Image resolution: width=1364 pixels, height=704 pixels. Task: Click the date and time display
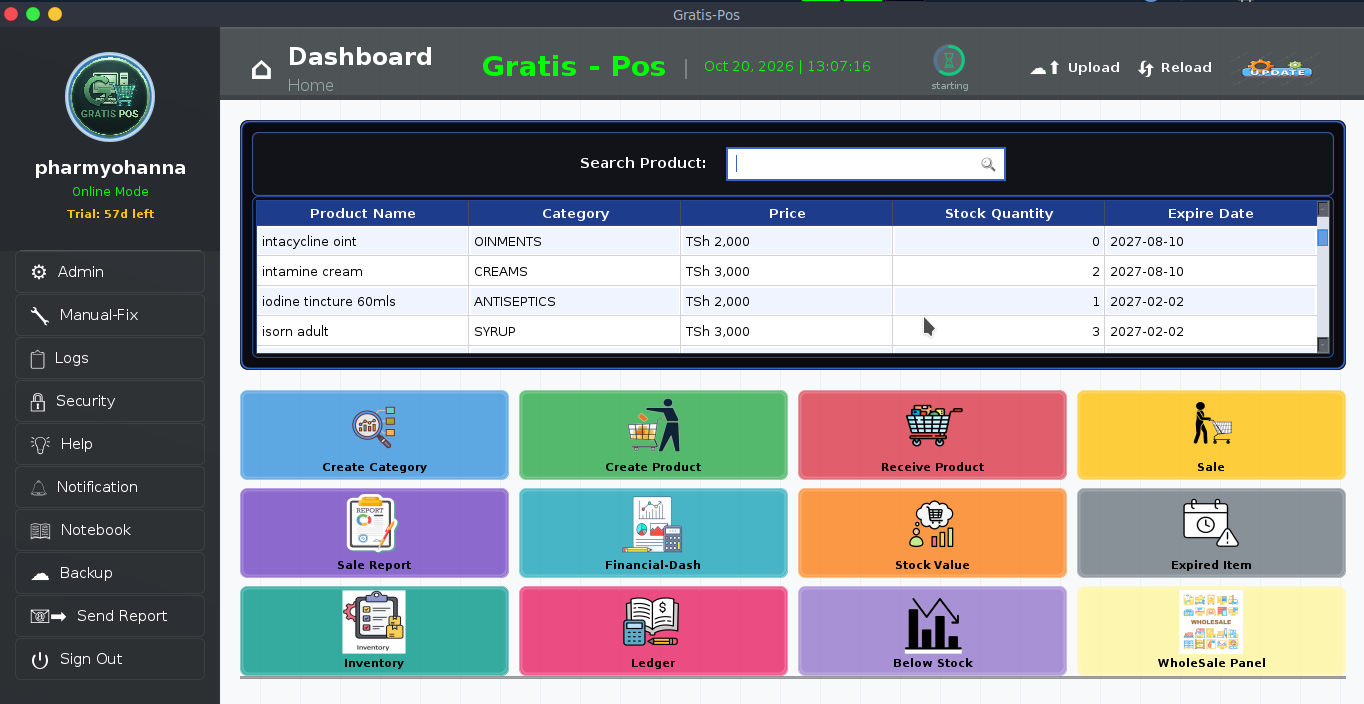[787, 66]
